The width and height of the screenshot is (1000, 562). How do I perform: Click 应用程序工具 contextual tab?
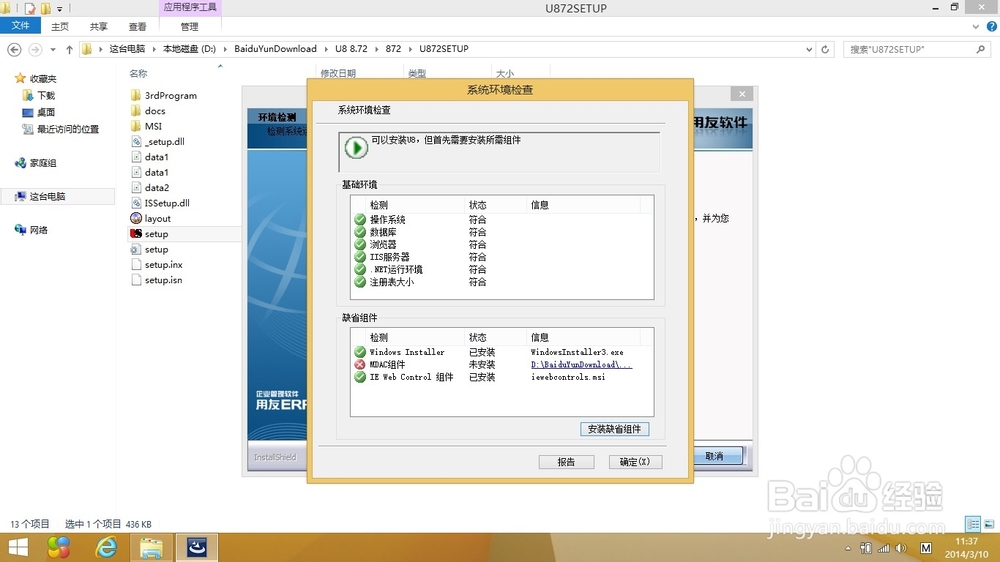[x=189, y=7]
